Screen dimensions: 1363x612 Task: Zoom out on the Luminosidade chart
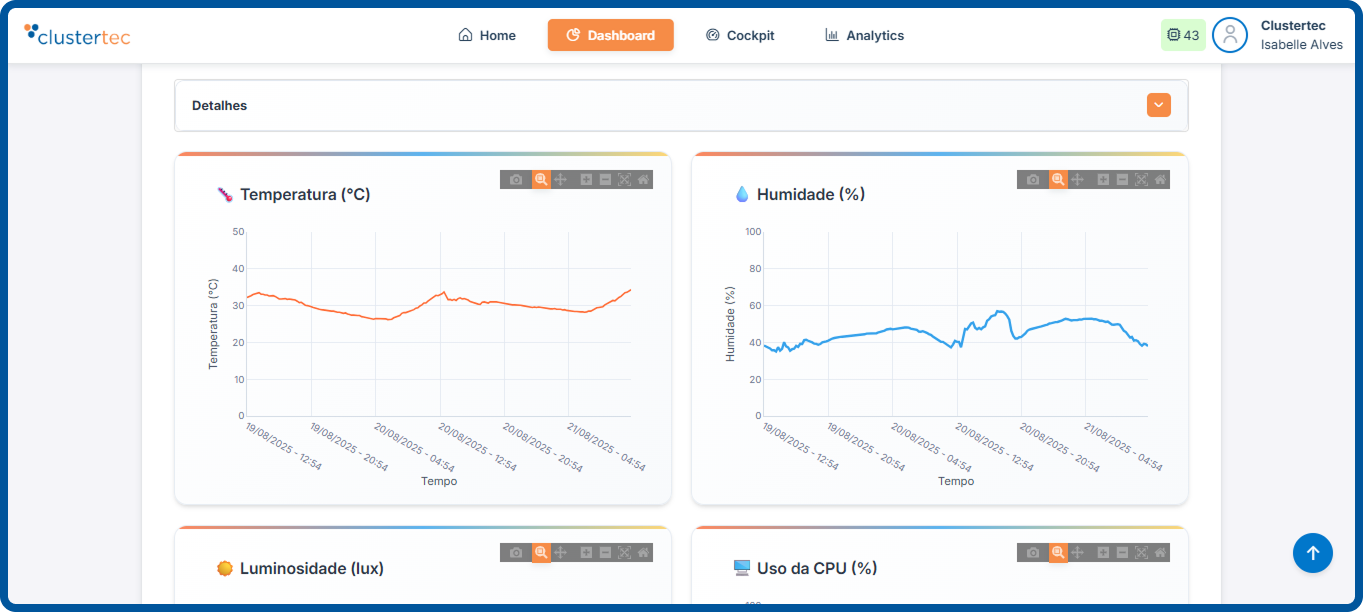click(605, 552)
